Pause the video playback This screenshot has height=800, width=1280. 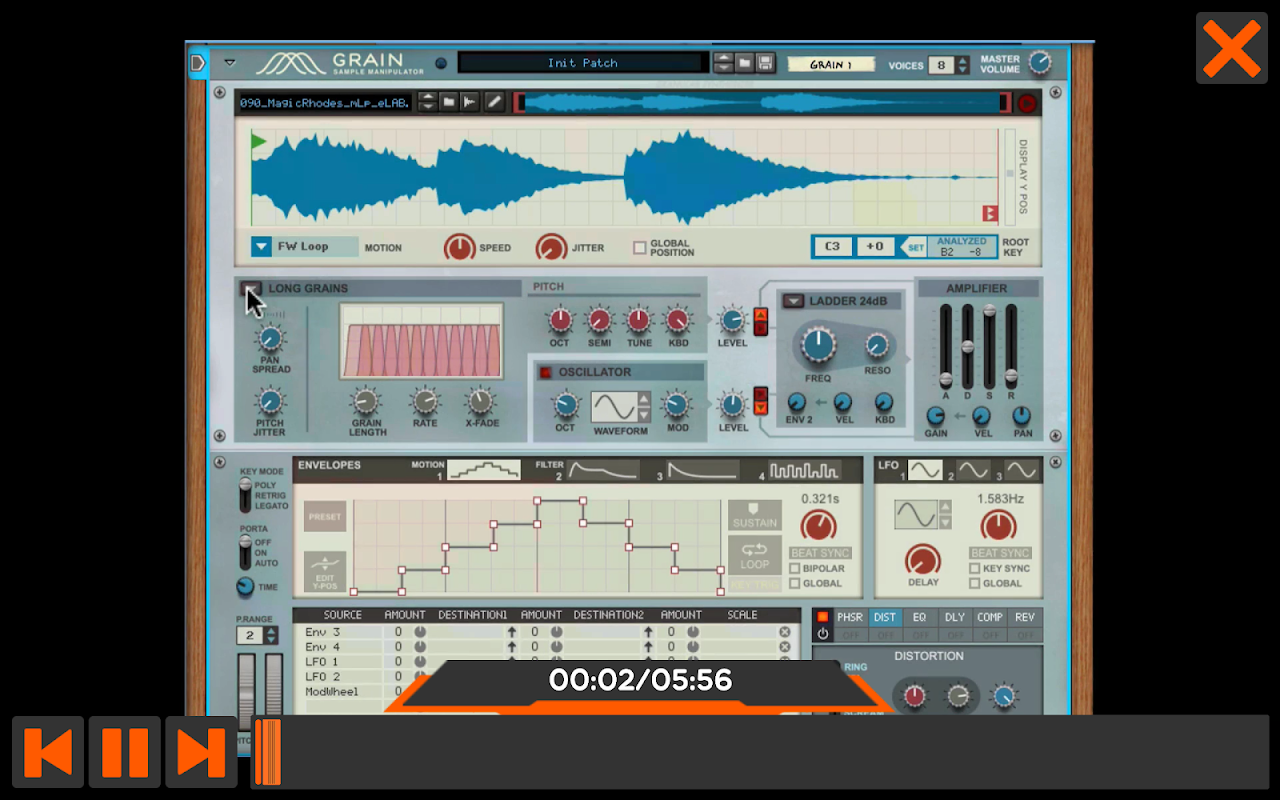pyautogui.click(x=125, y=752)
